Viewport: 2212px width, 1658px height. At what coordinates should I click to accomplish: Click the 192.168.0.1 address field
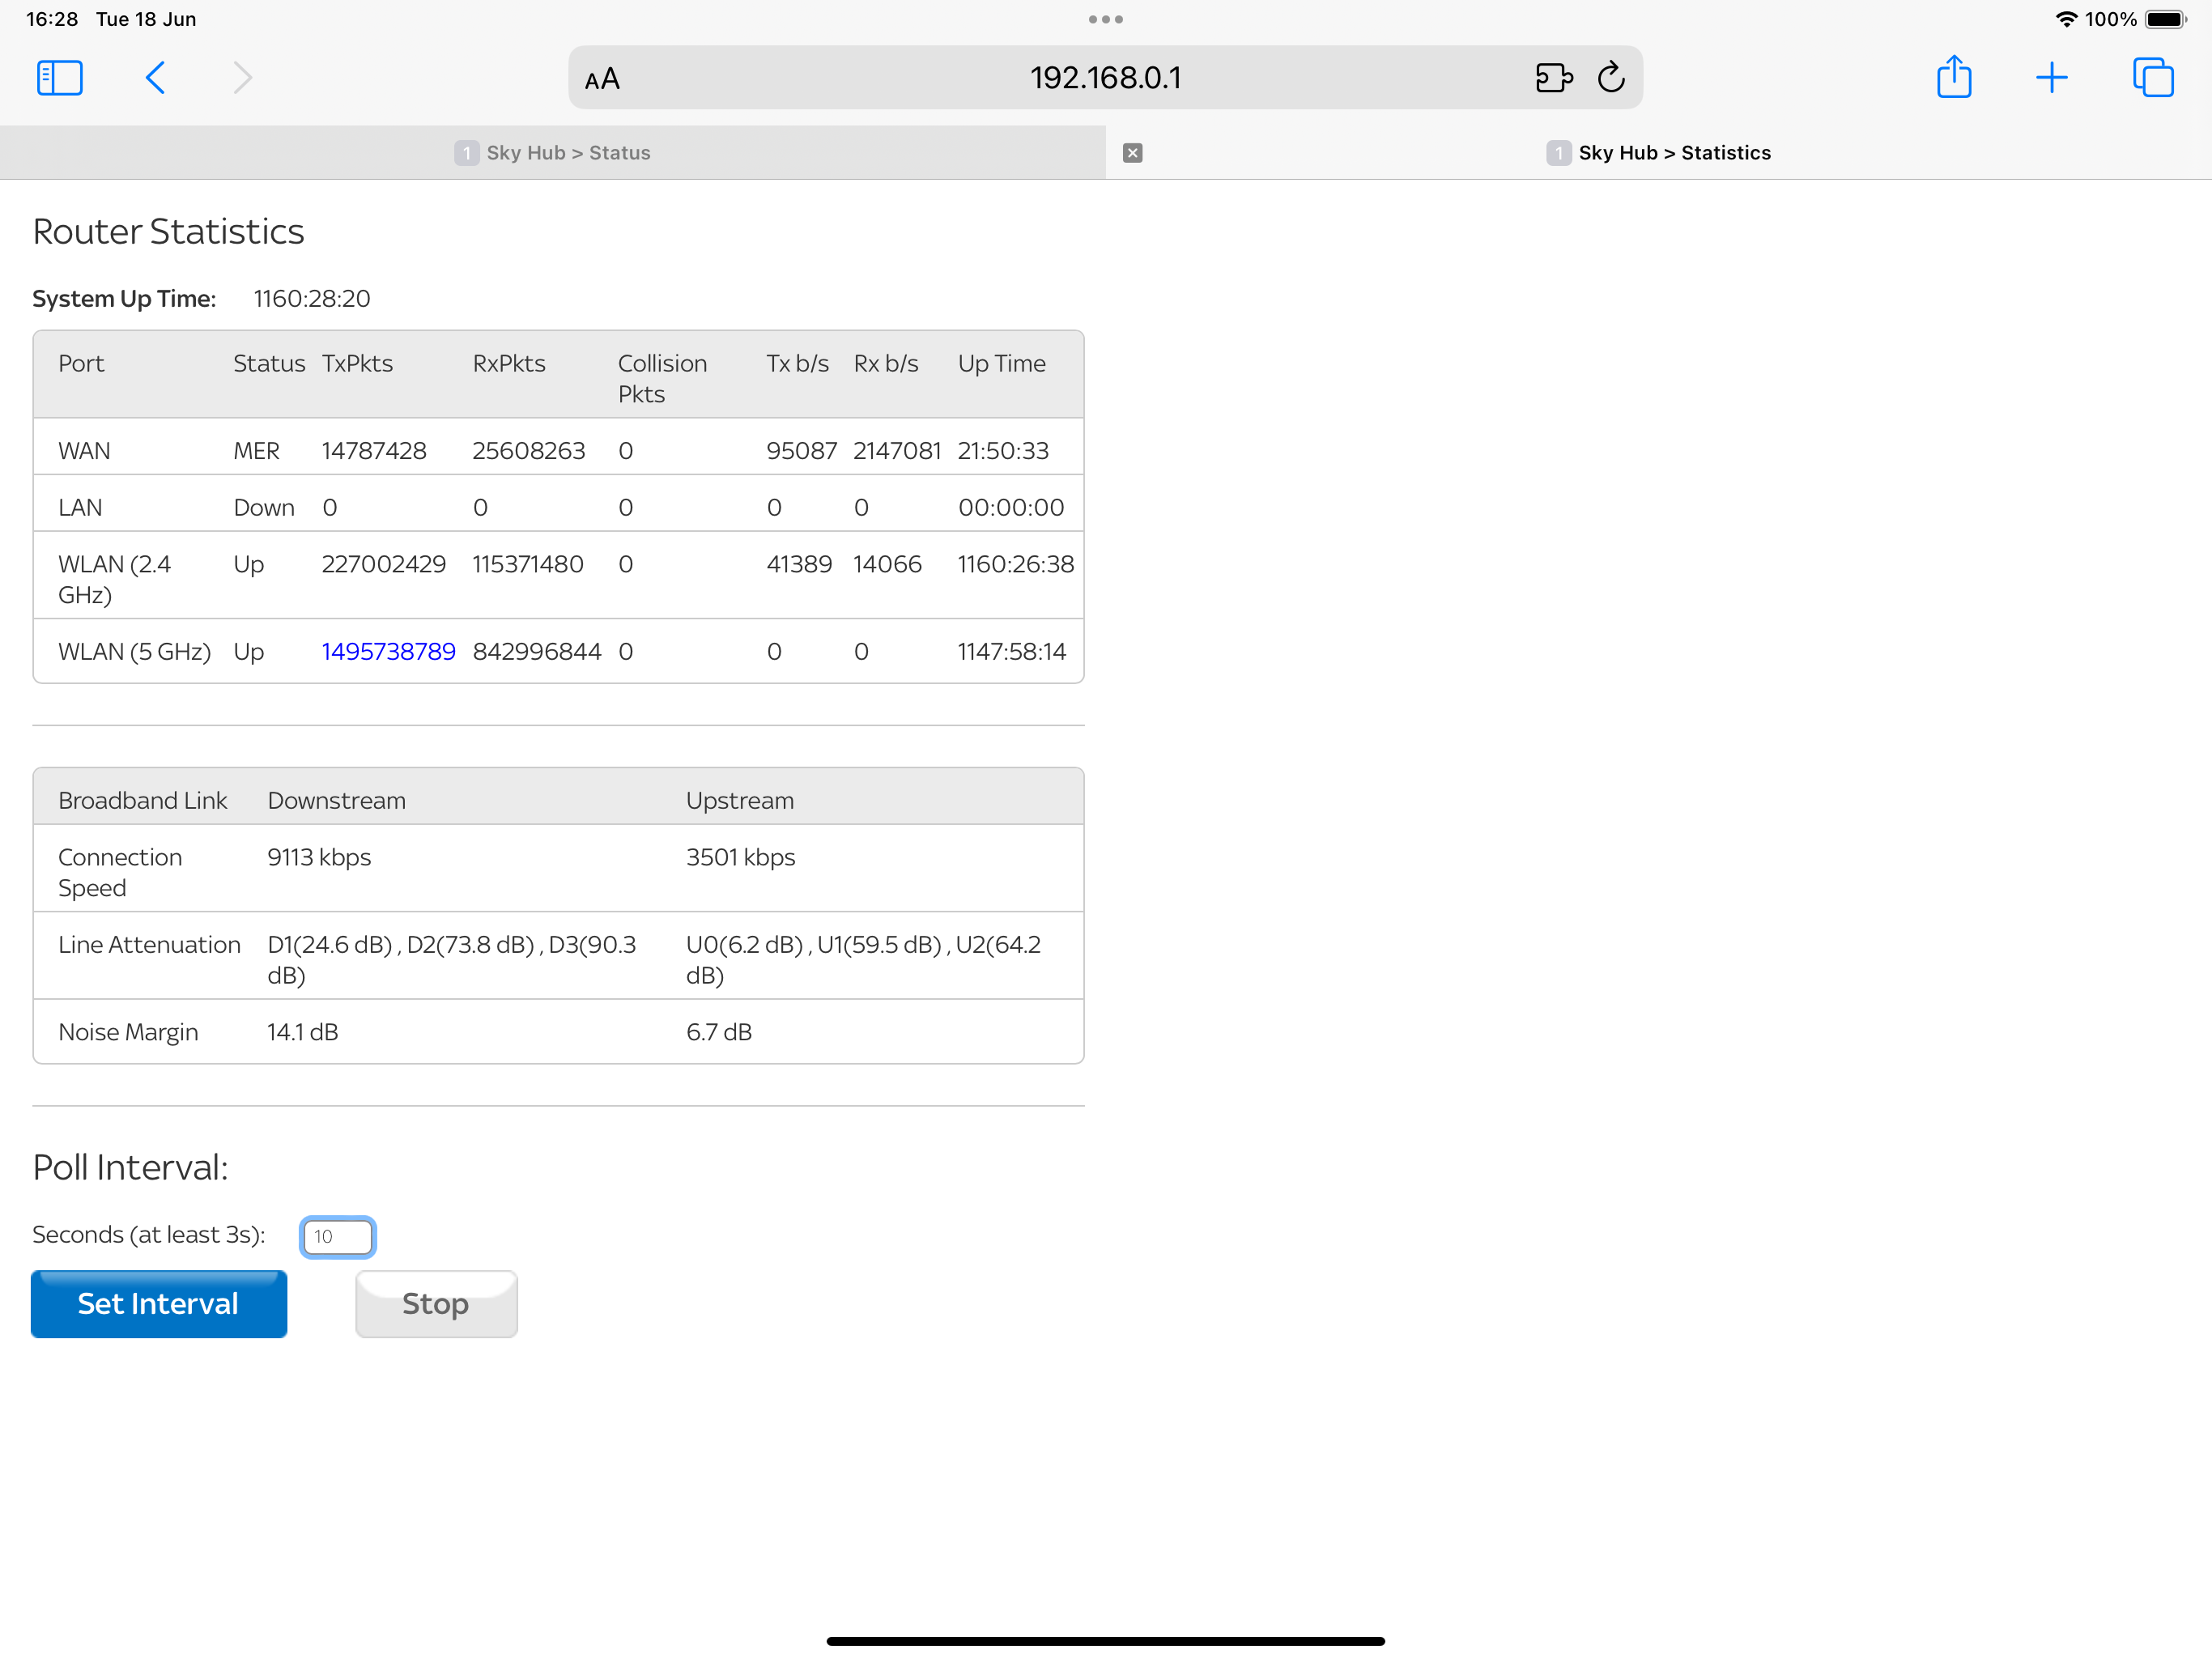point(1105,78)
